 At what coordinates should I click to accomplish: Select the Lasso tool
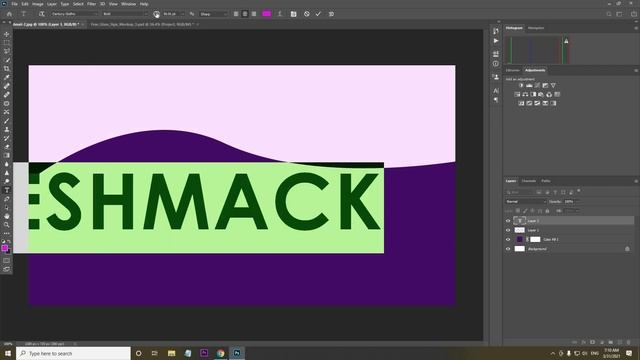coord(7,51)
